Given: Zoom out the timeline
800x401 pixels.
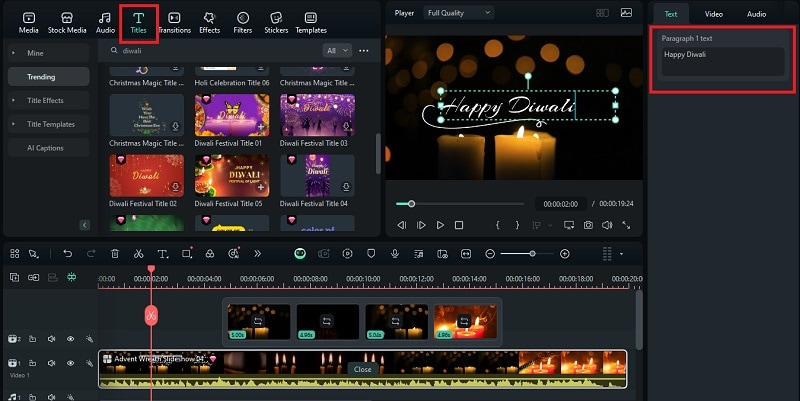Looking at the screenshot, I should 490,254.
